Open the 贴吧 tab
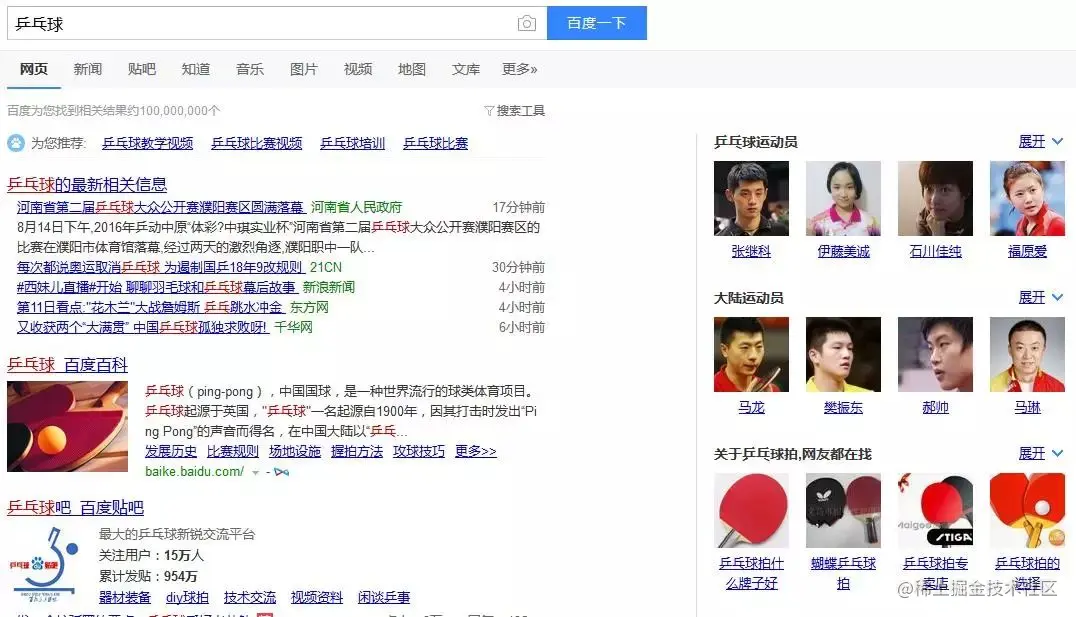 tap(141, 69)
